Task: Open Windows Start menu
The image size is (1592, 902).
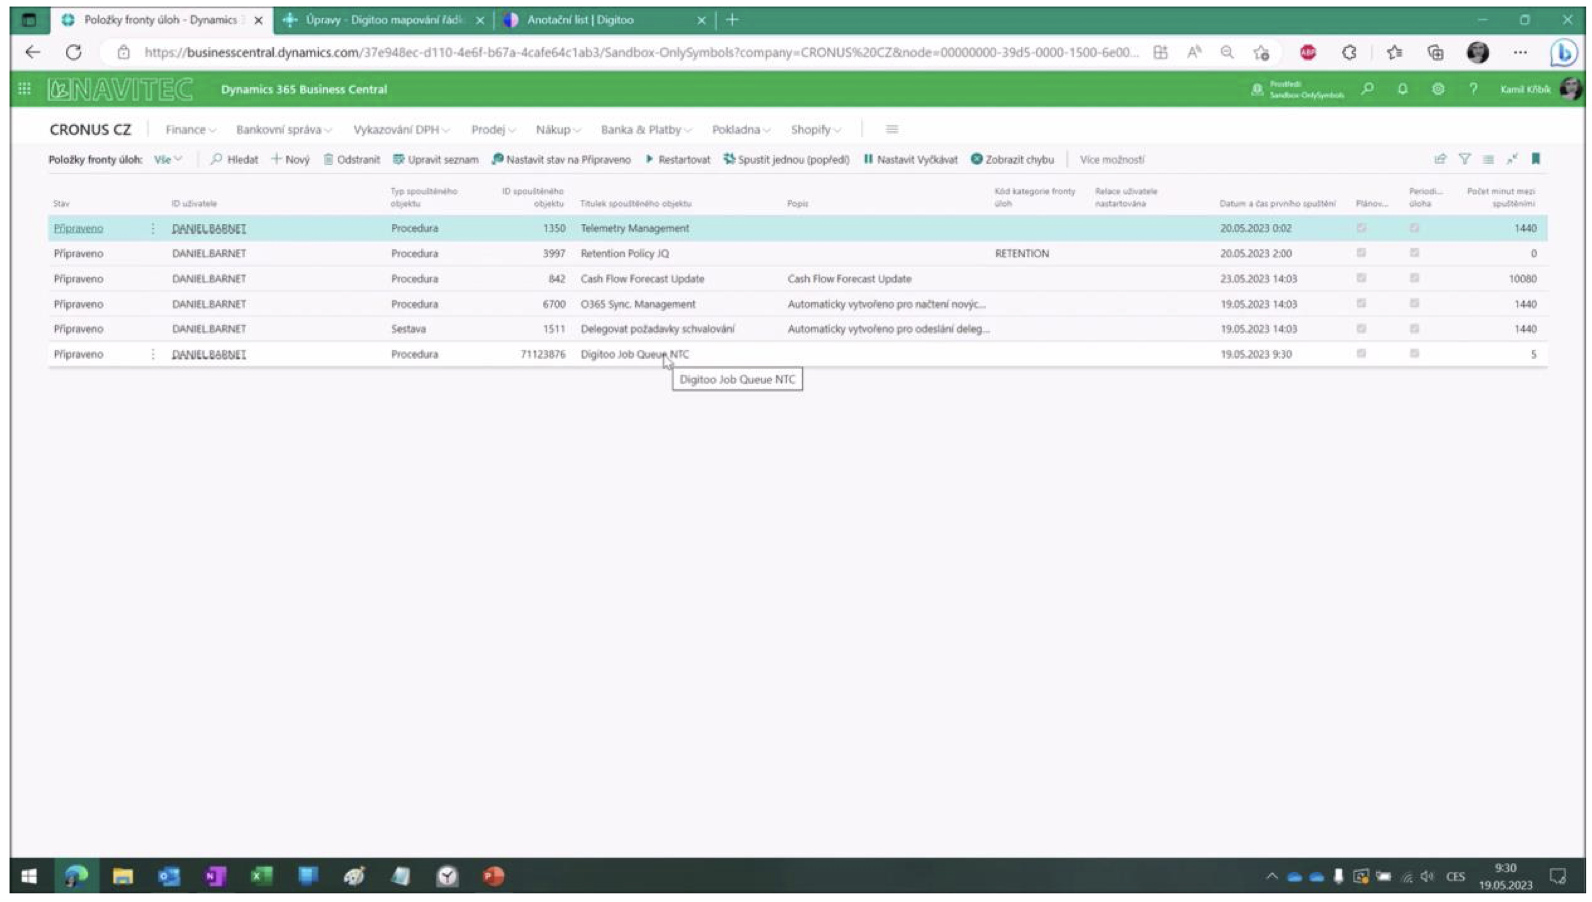Action: (29, 876)
